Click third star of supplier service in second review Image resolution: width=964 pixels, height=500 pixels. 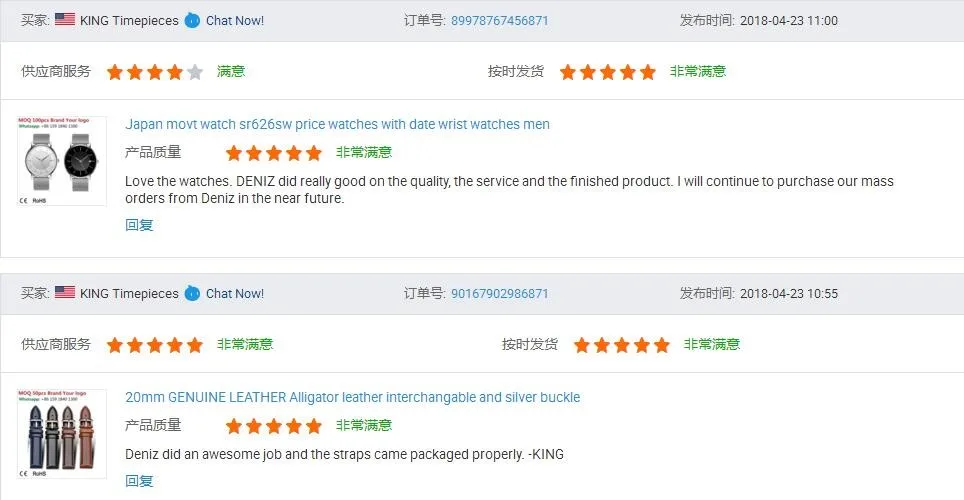pos(155,345)
